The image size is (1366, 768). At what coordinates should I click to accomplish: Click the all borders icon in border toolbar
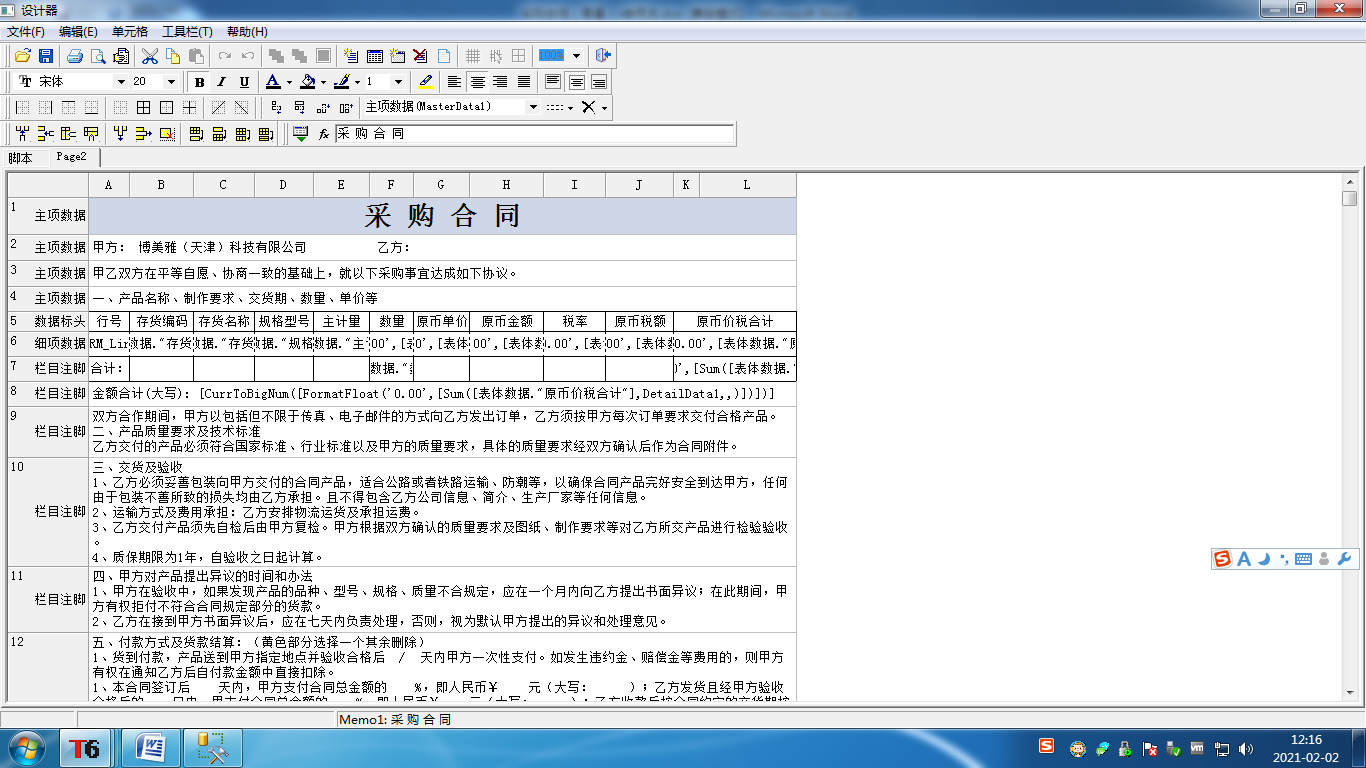point(143,107)
